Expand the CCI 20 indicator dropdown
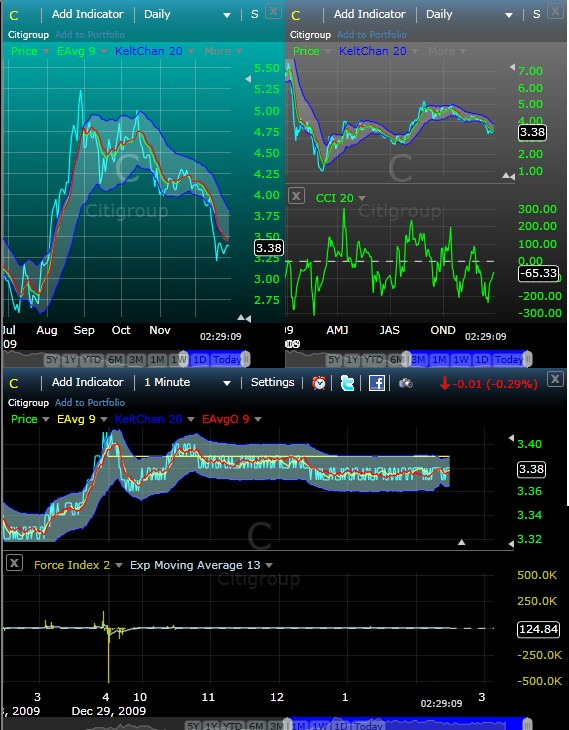569x730 pixels. [362, 198]
